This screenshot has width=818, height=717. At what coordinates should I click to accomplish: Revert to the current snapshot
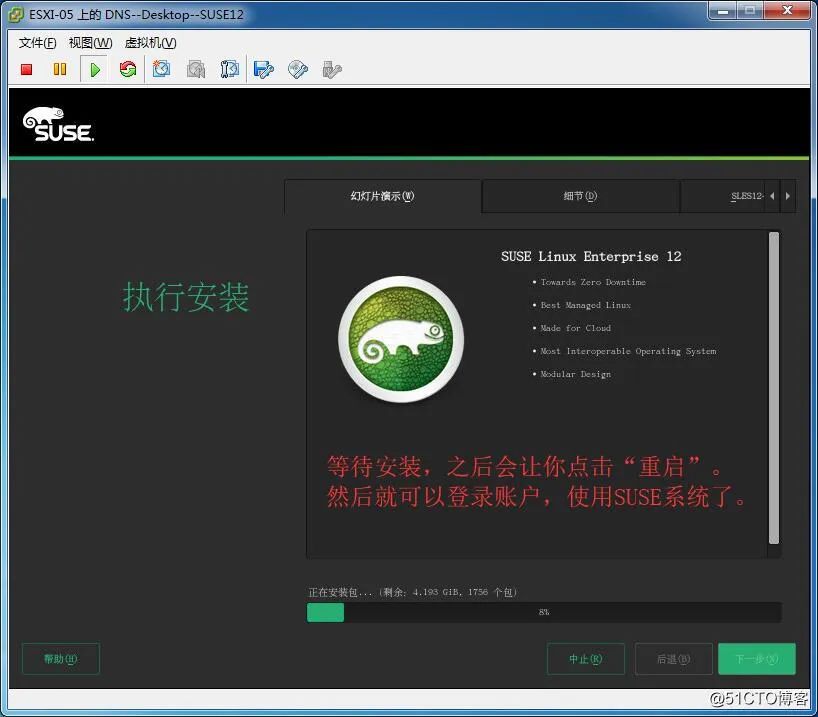pyautogui.click(x=196, y=69)
